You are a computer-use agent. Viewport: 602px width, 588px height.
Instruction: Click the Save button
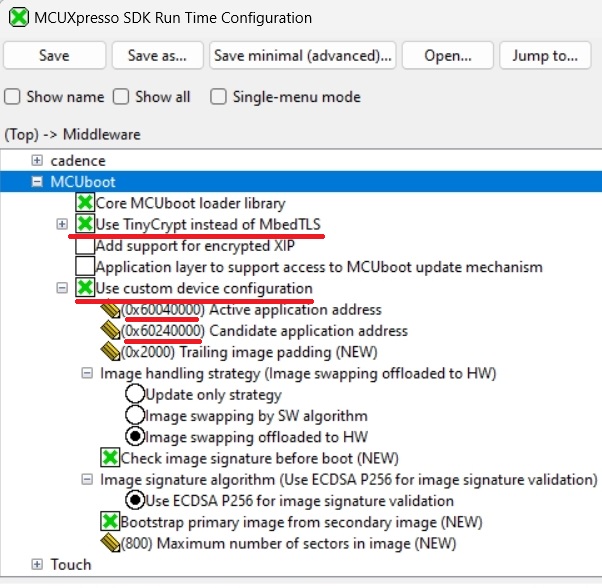(54, 56)
